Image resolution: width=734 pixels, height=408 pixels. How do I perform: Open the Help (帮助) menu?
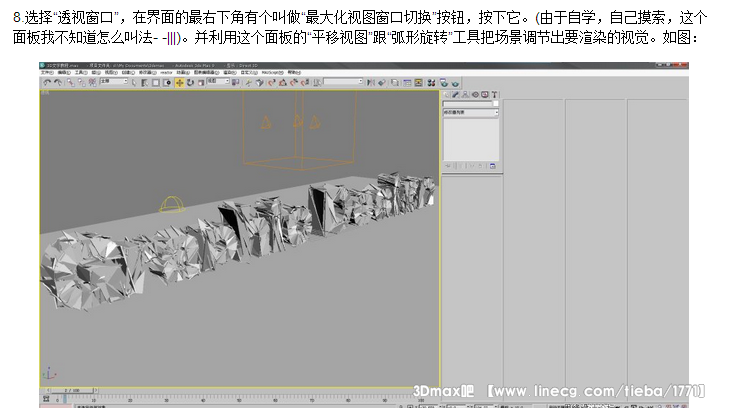294,73
